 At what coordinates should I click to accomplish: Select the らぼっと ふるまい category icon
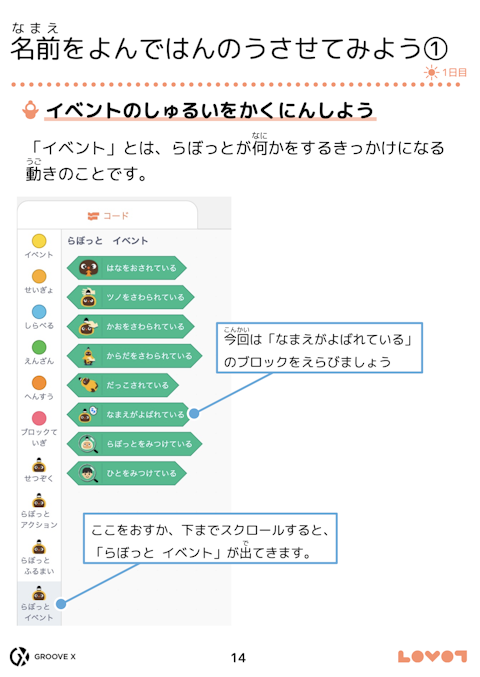[x=39, y=547]
